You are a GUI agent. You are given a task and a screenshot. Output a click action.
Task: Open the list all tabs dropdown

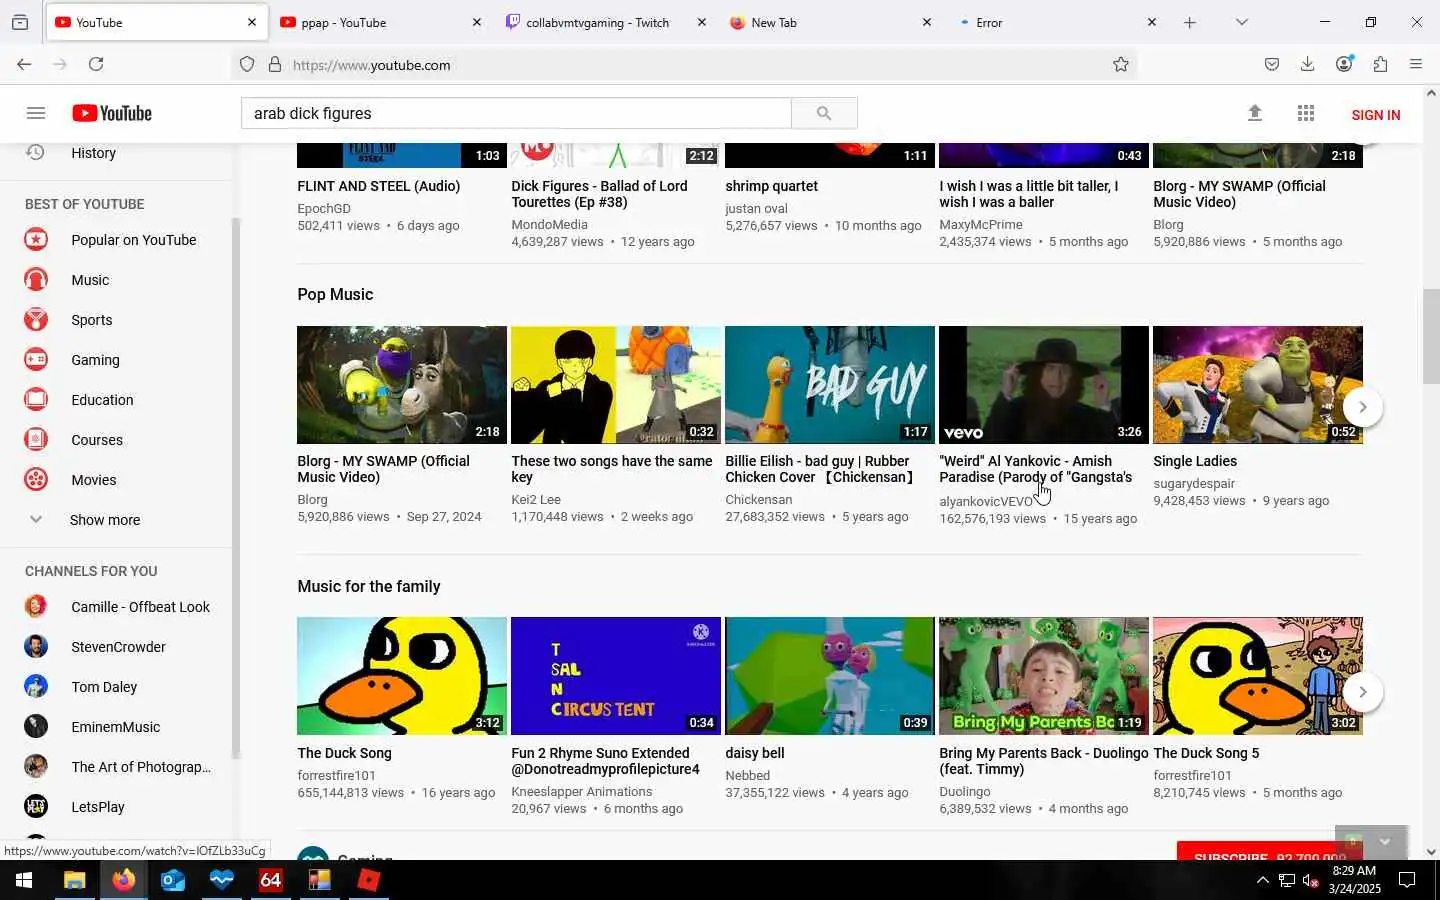[1242, 22]
